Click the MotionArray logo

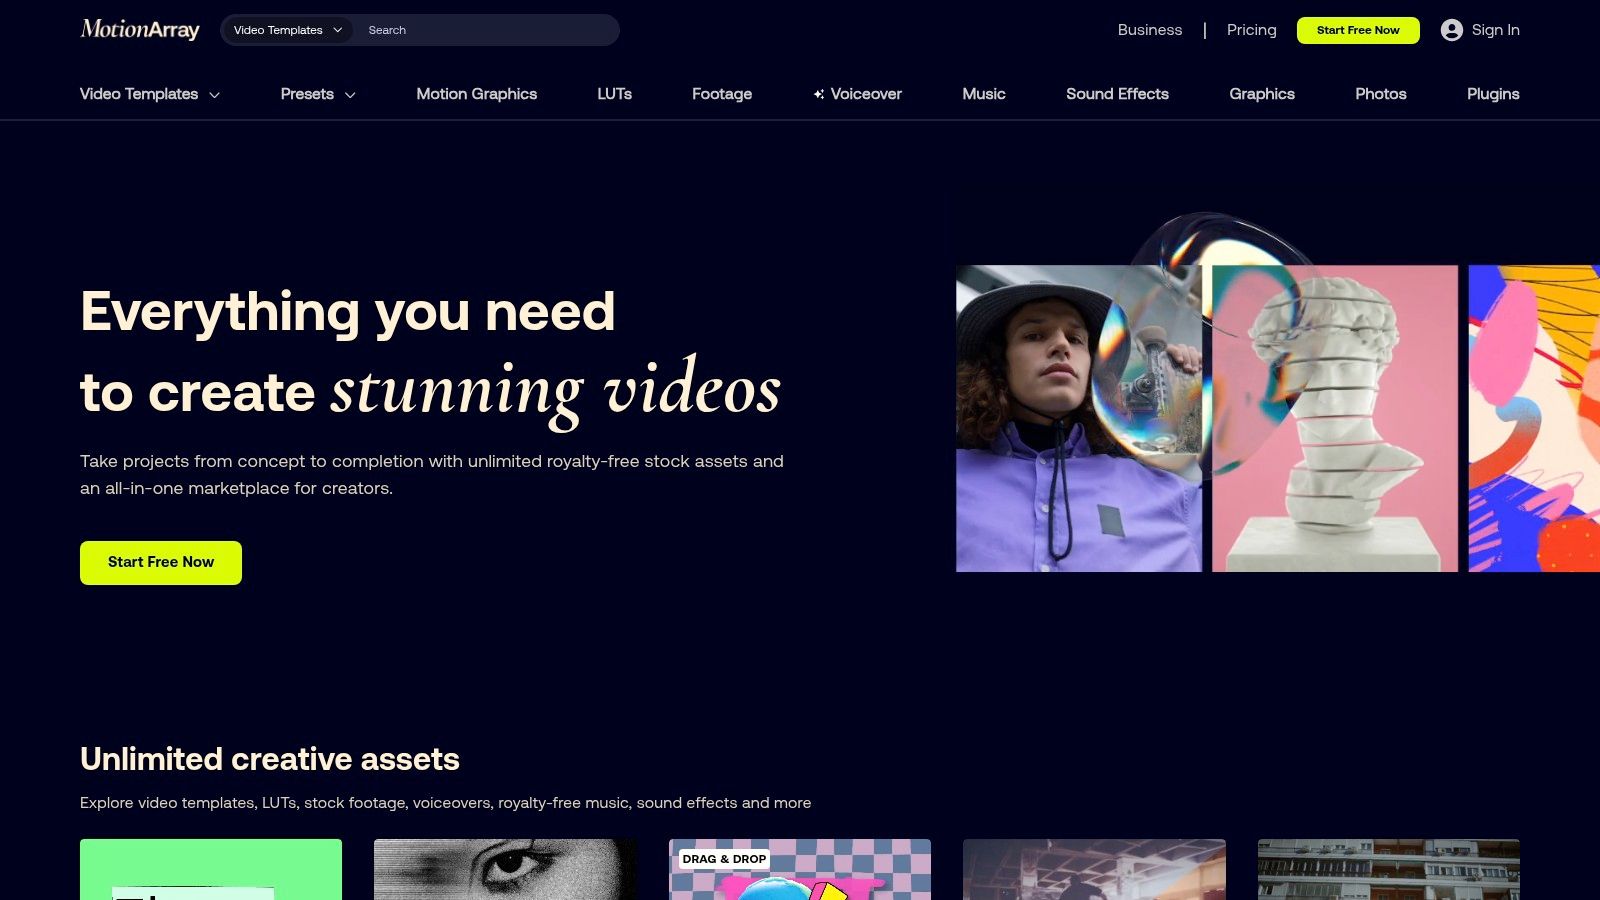tap(139, 29)
